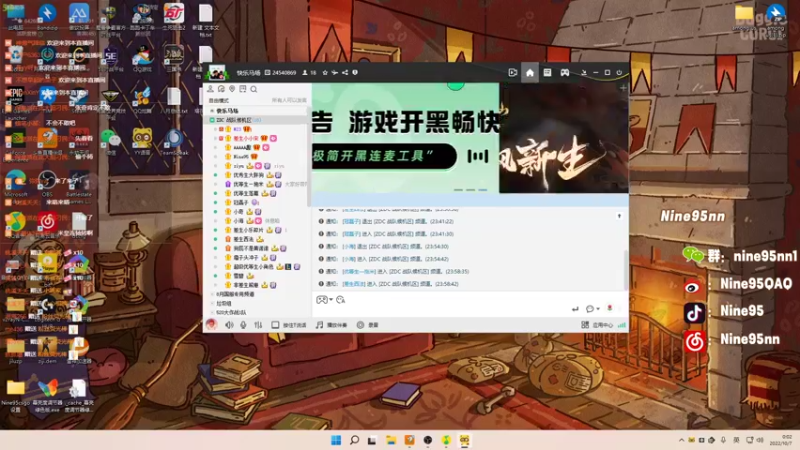Open the chat bubble dropdown near send

[592, 309]
